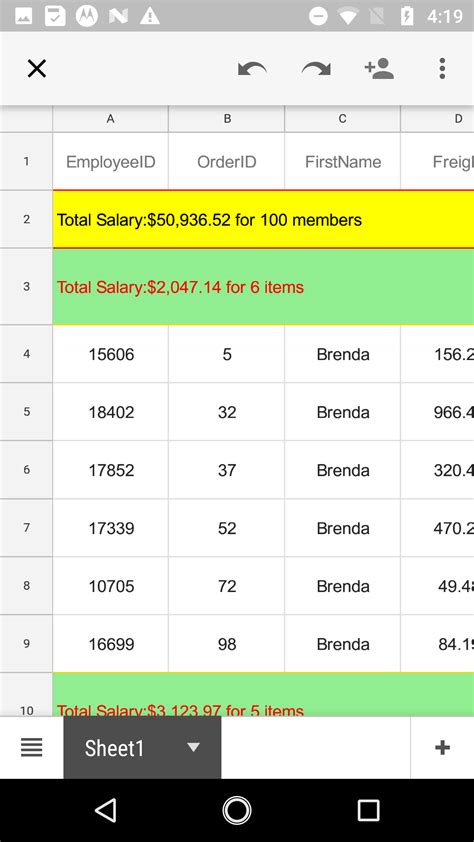Select column A header

tap(111, 119)
